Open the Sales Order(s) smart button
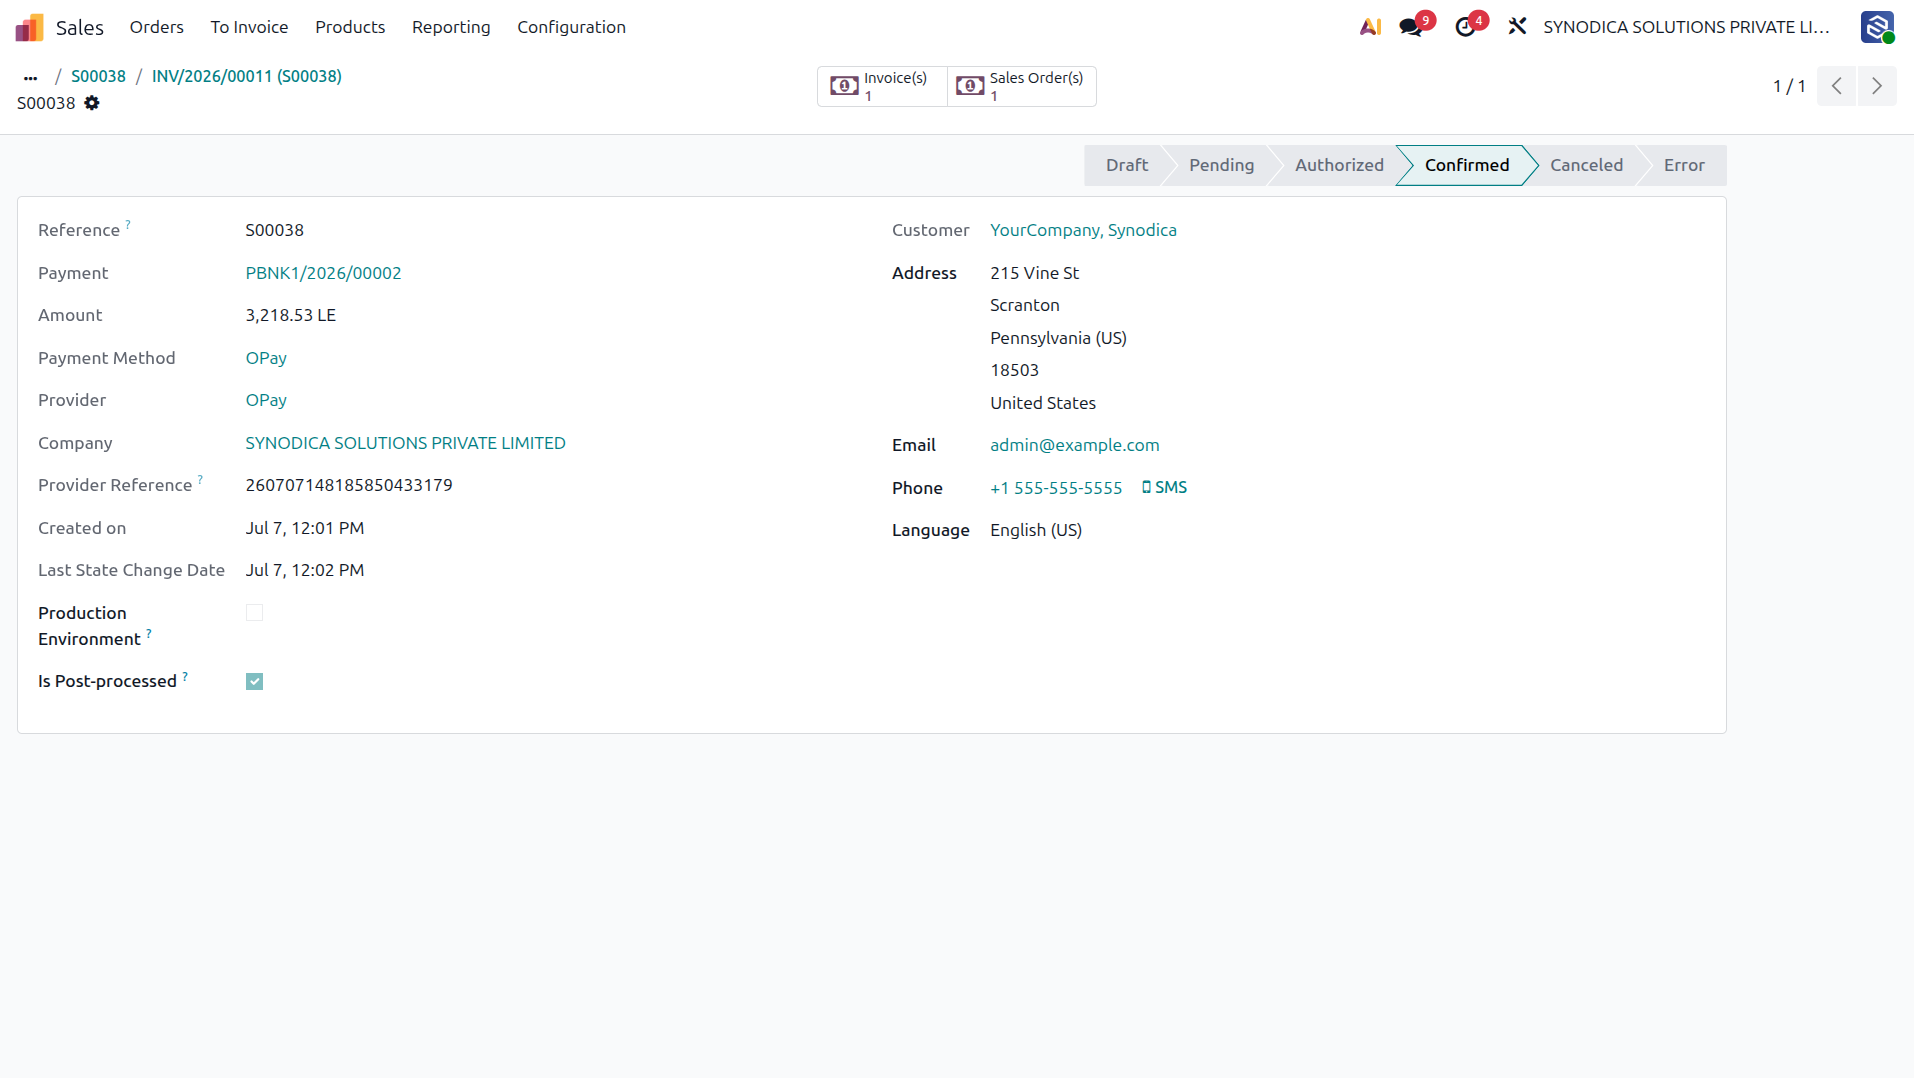Screen dimensions: 1914x1078 point(1021,86)
